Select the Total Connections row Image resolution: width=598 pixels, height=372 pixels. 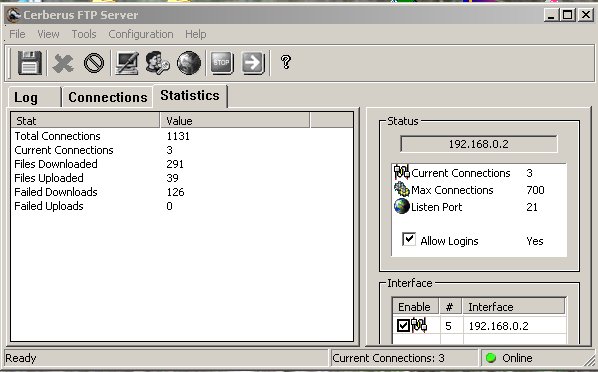[182, 136]
